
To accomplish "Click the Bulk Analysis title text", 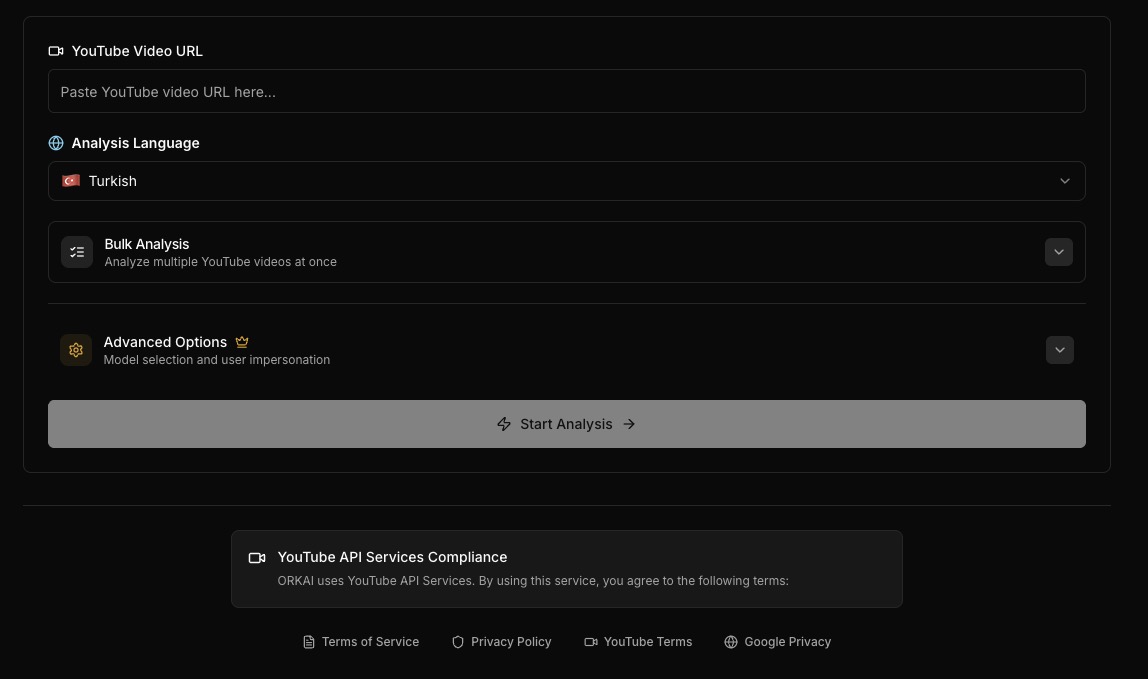I will 147,244.
